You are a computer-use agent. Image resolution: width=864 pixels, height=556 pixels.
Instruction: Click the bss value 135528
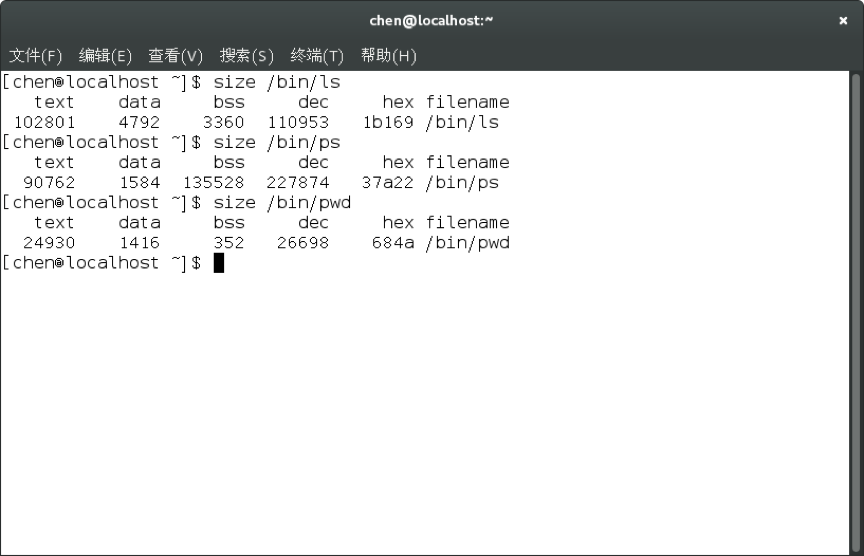(x=213, y=182)
